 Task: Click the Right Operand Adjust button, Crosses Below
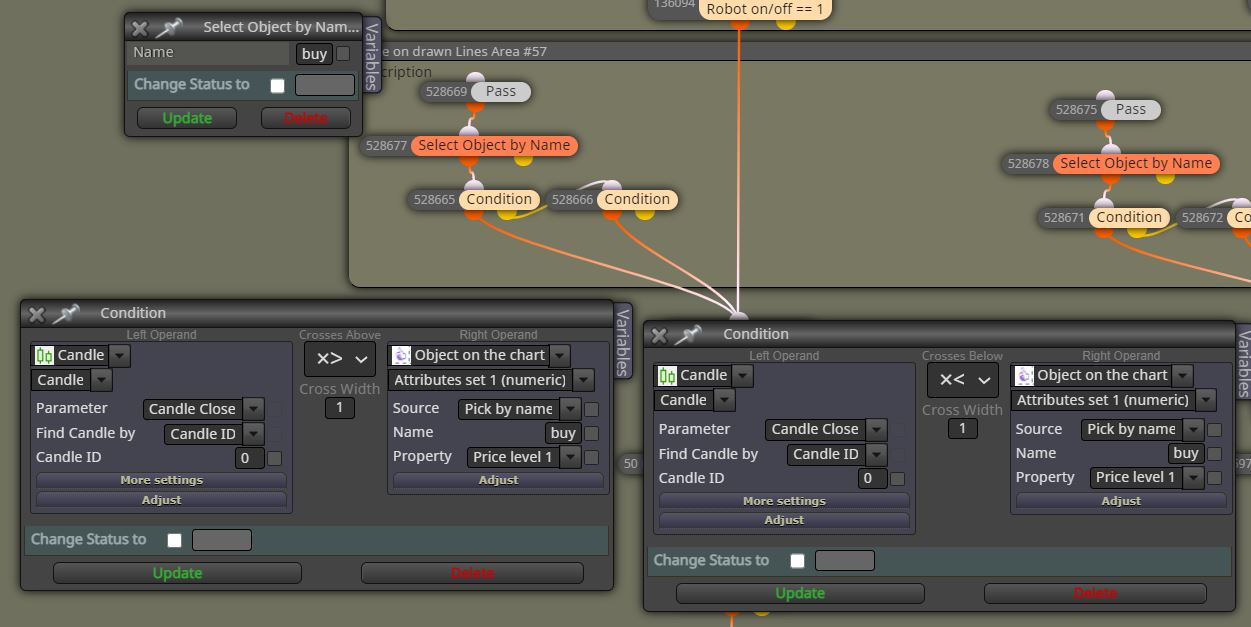(x=1121, y=501)
